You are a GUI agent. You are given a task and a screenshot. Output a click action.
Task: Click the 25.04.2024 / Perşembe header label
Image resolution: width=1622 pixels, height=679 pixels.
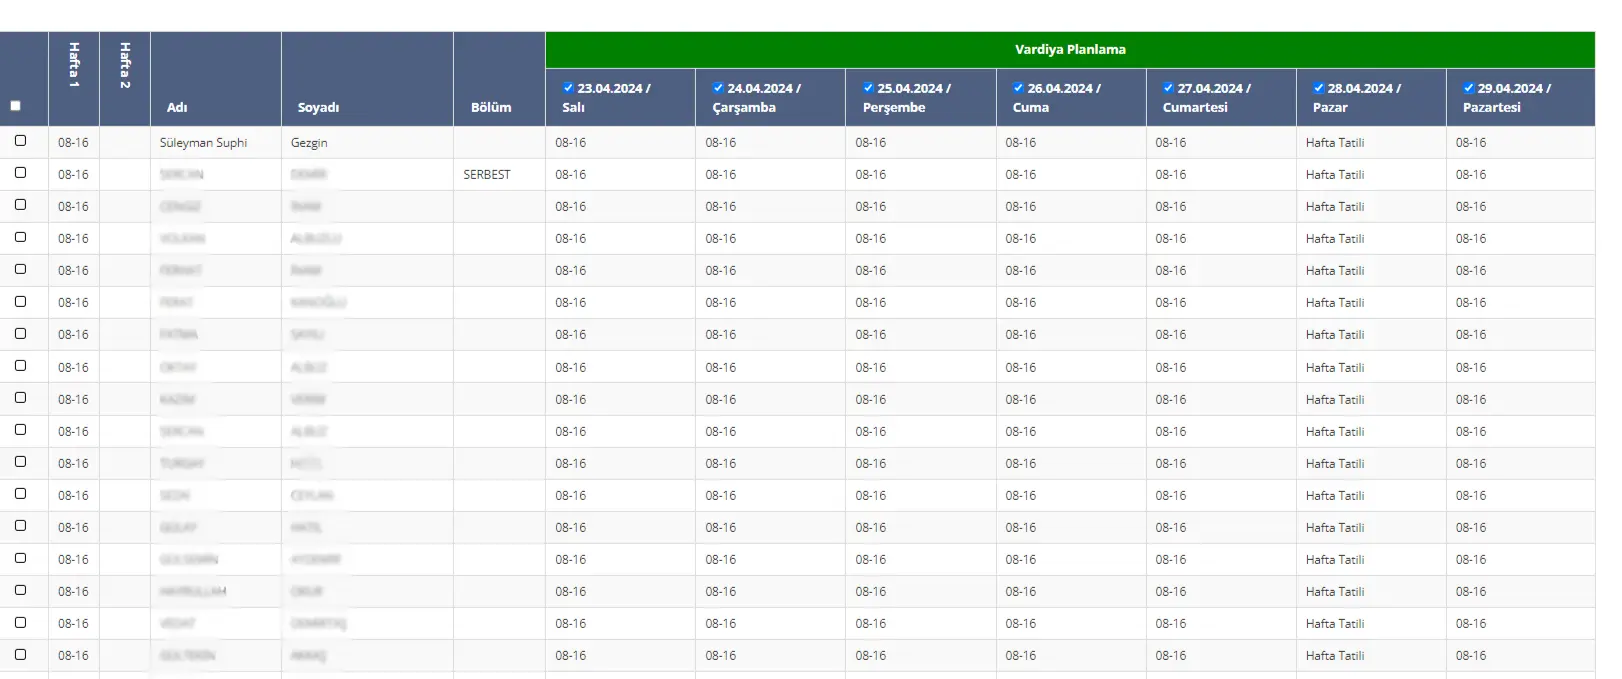tap(906, 98)
